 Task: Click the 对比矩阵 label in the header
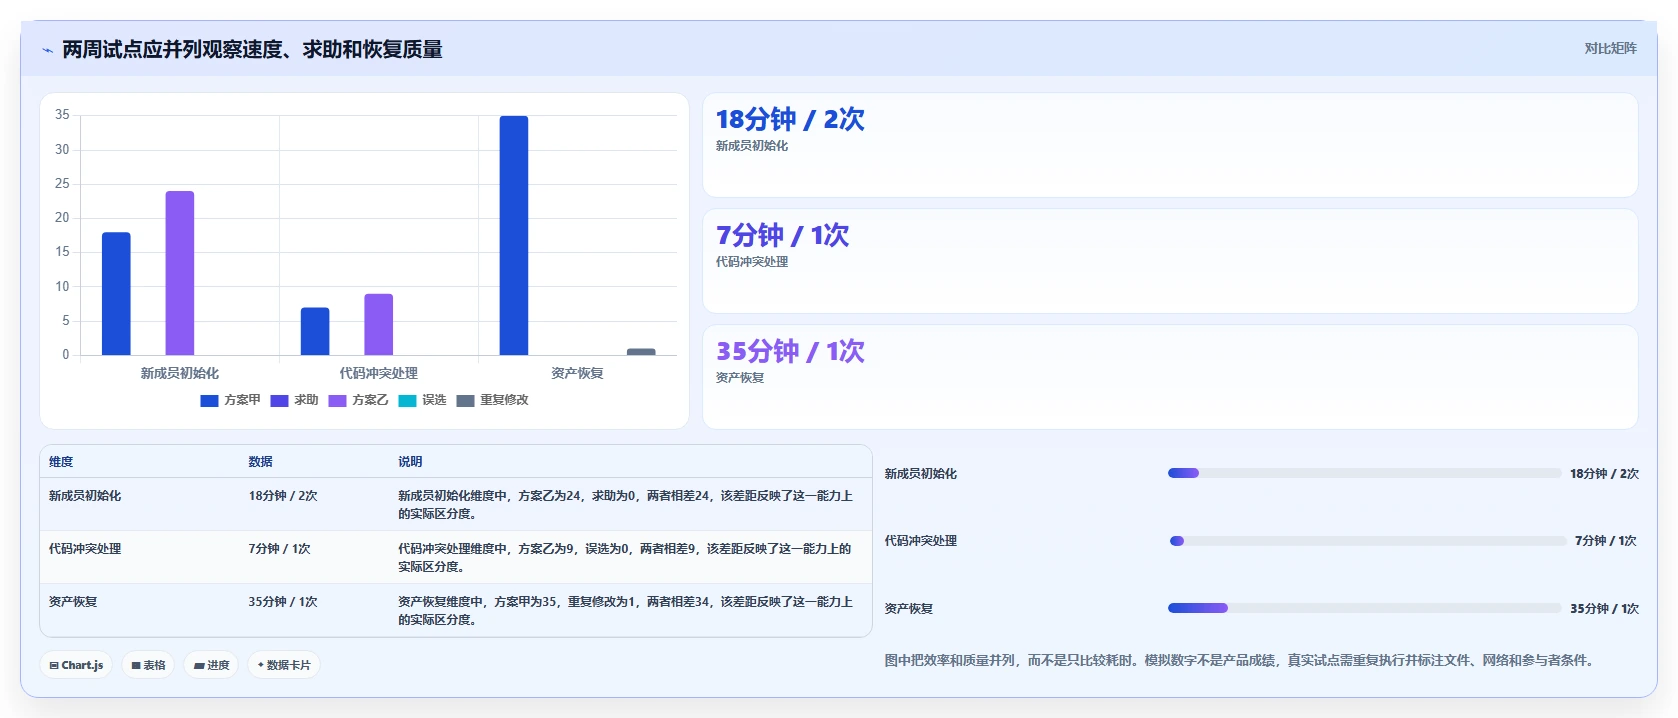click(1610, 49)
